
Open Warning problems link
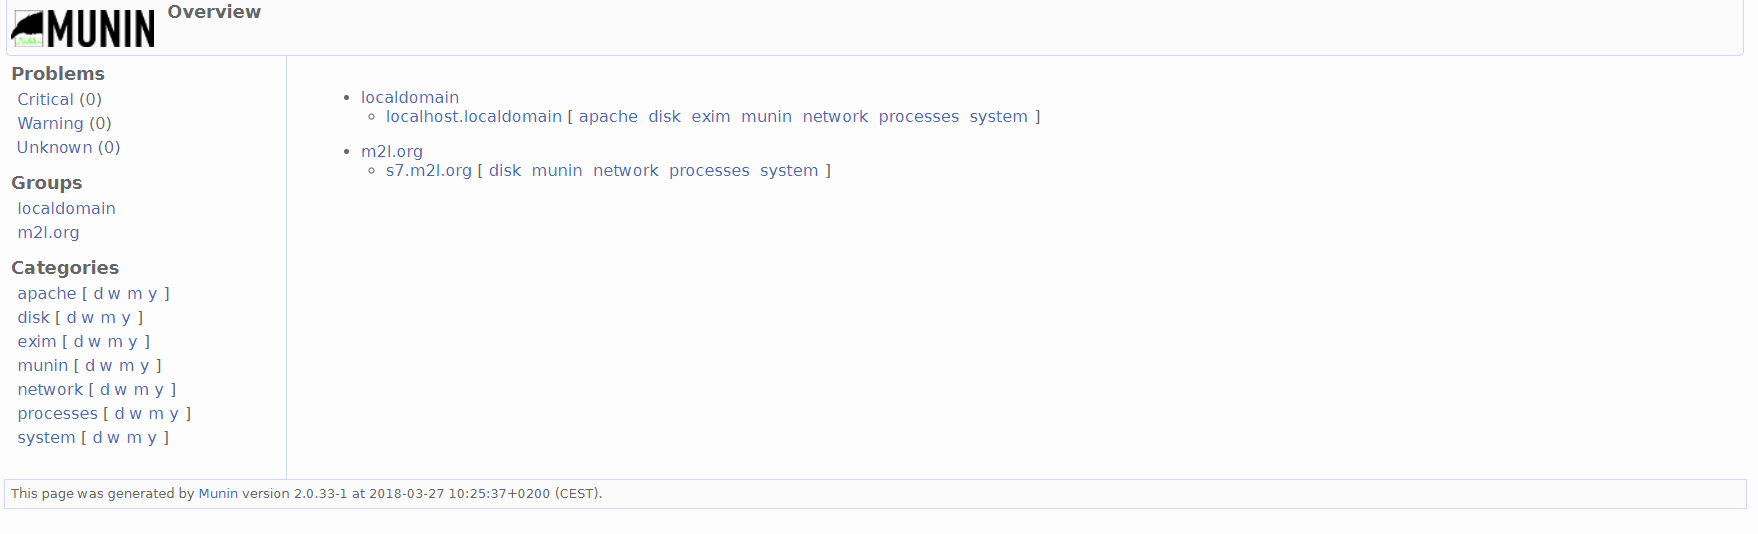tap(50, 123)
